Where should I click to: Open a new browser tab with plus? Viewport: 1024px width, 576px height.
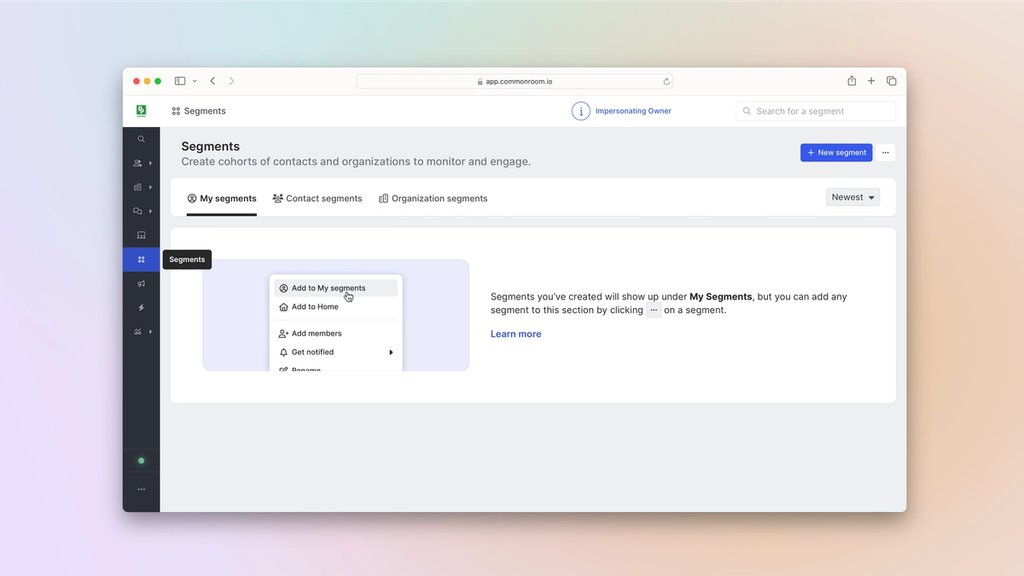(871, 81)
